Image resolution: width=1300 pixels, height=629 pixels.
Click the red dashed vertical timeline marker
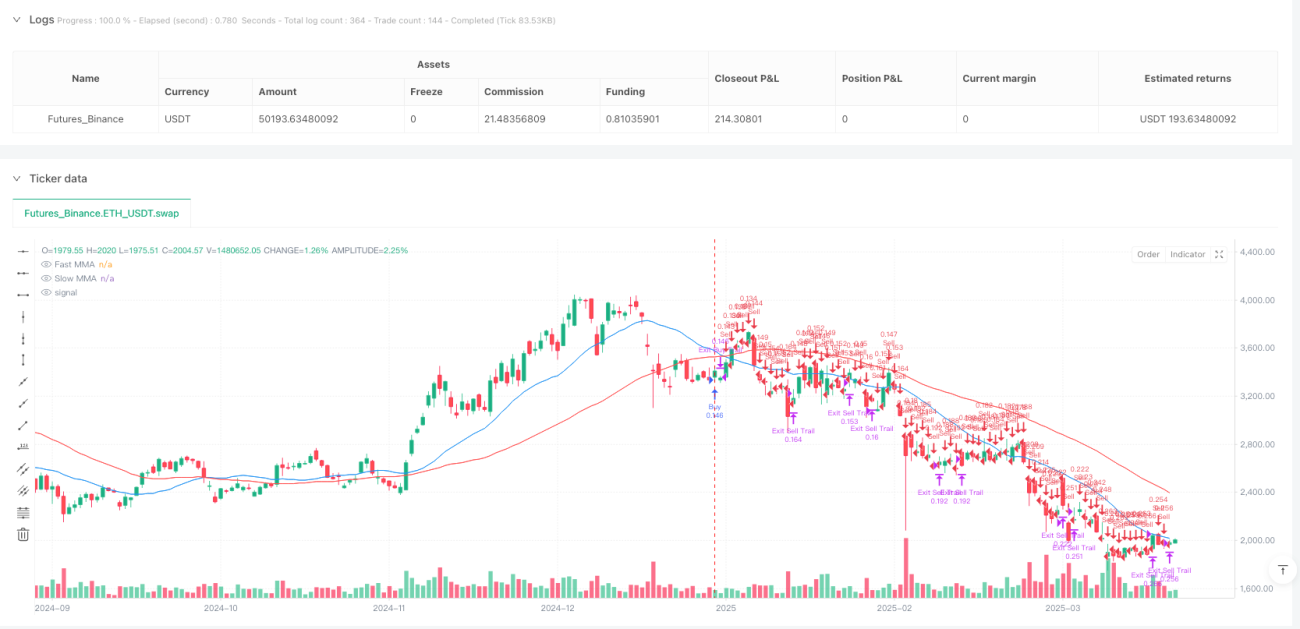714,419
